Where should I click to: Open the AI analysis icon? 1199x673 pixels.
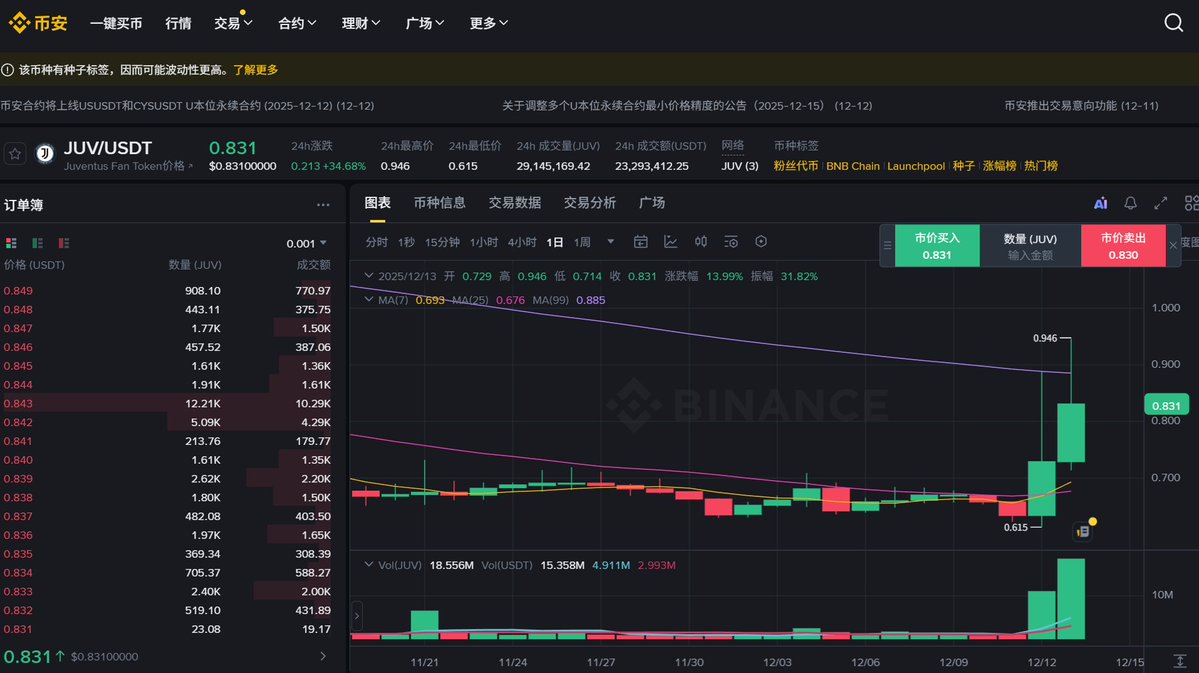click(x=1100, y=203)
